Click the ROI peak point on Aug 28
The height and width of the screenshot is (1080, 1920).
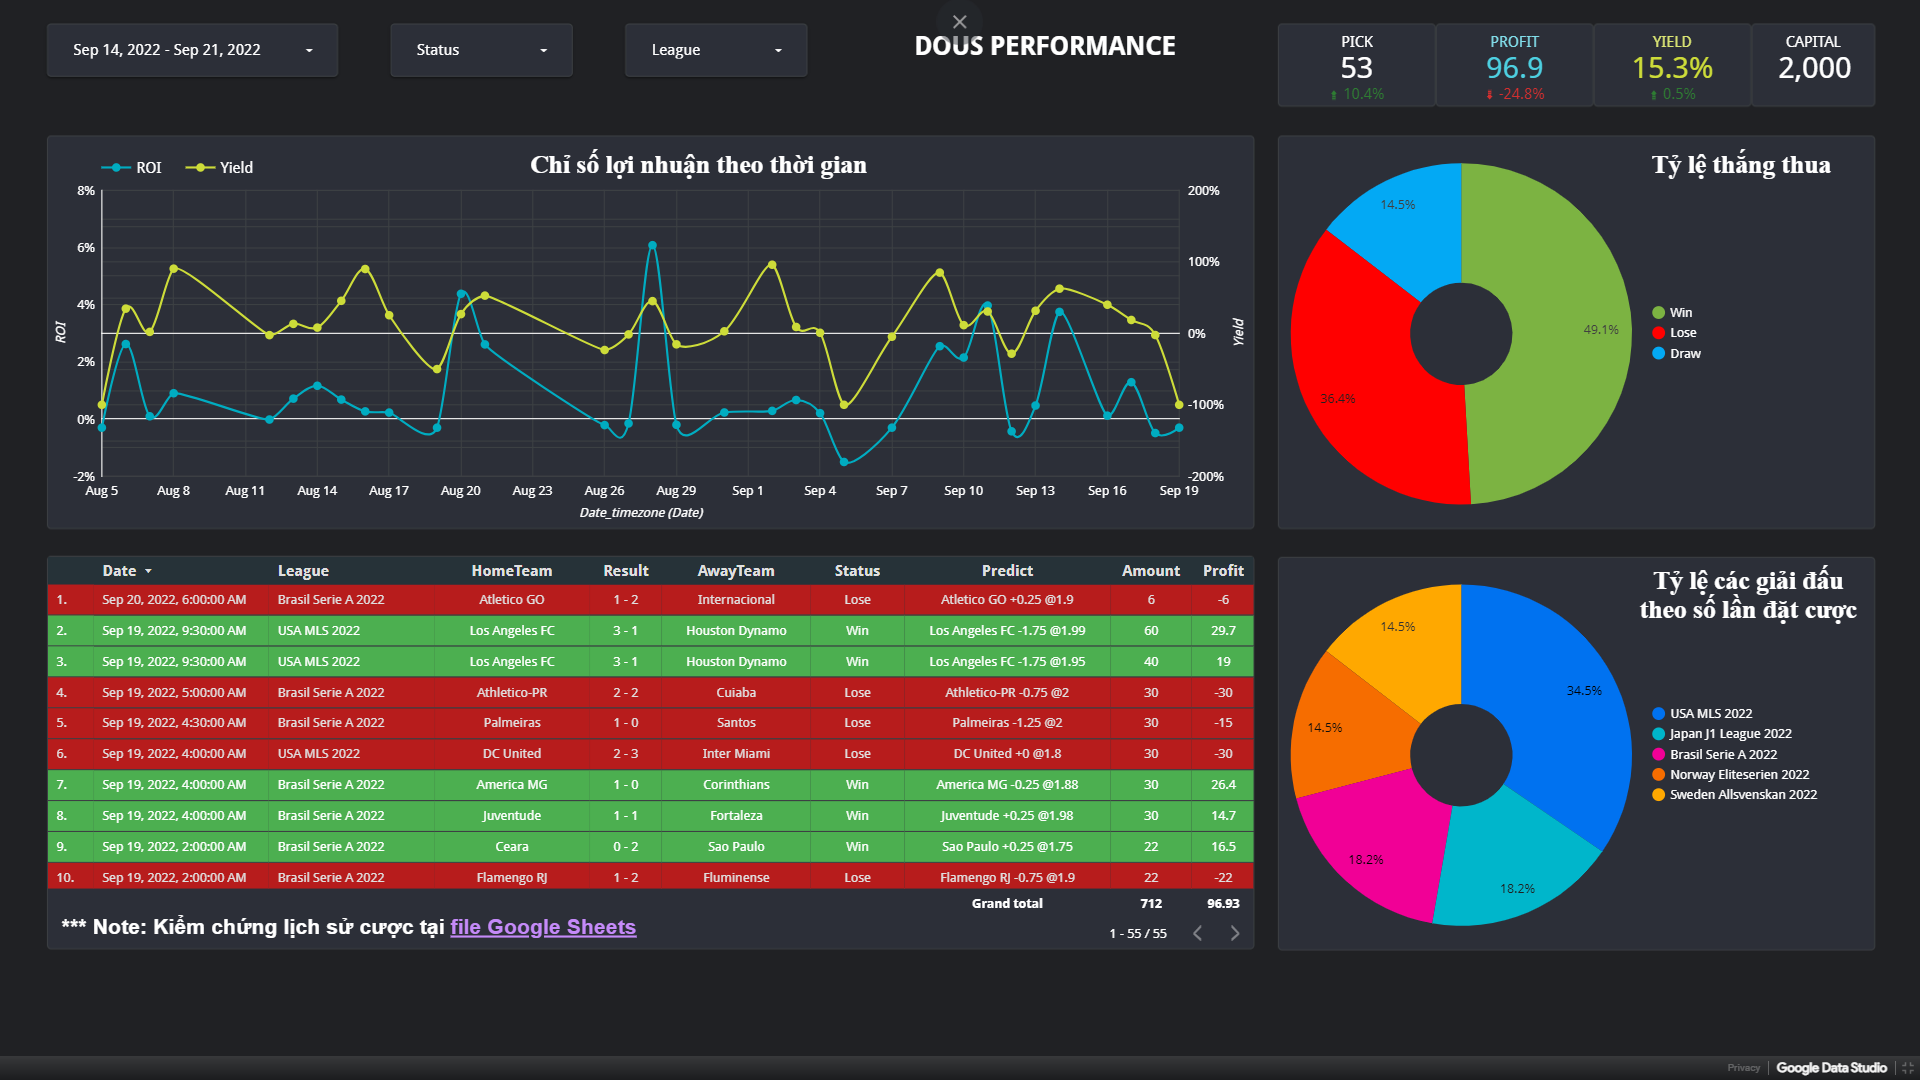coord(652,245)
